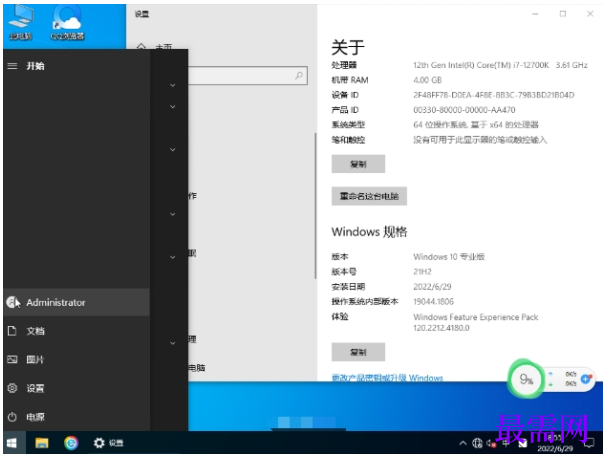Screen dimensions: 607x460
Task: Close the Settings window
Action: click(590, 14)
